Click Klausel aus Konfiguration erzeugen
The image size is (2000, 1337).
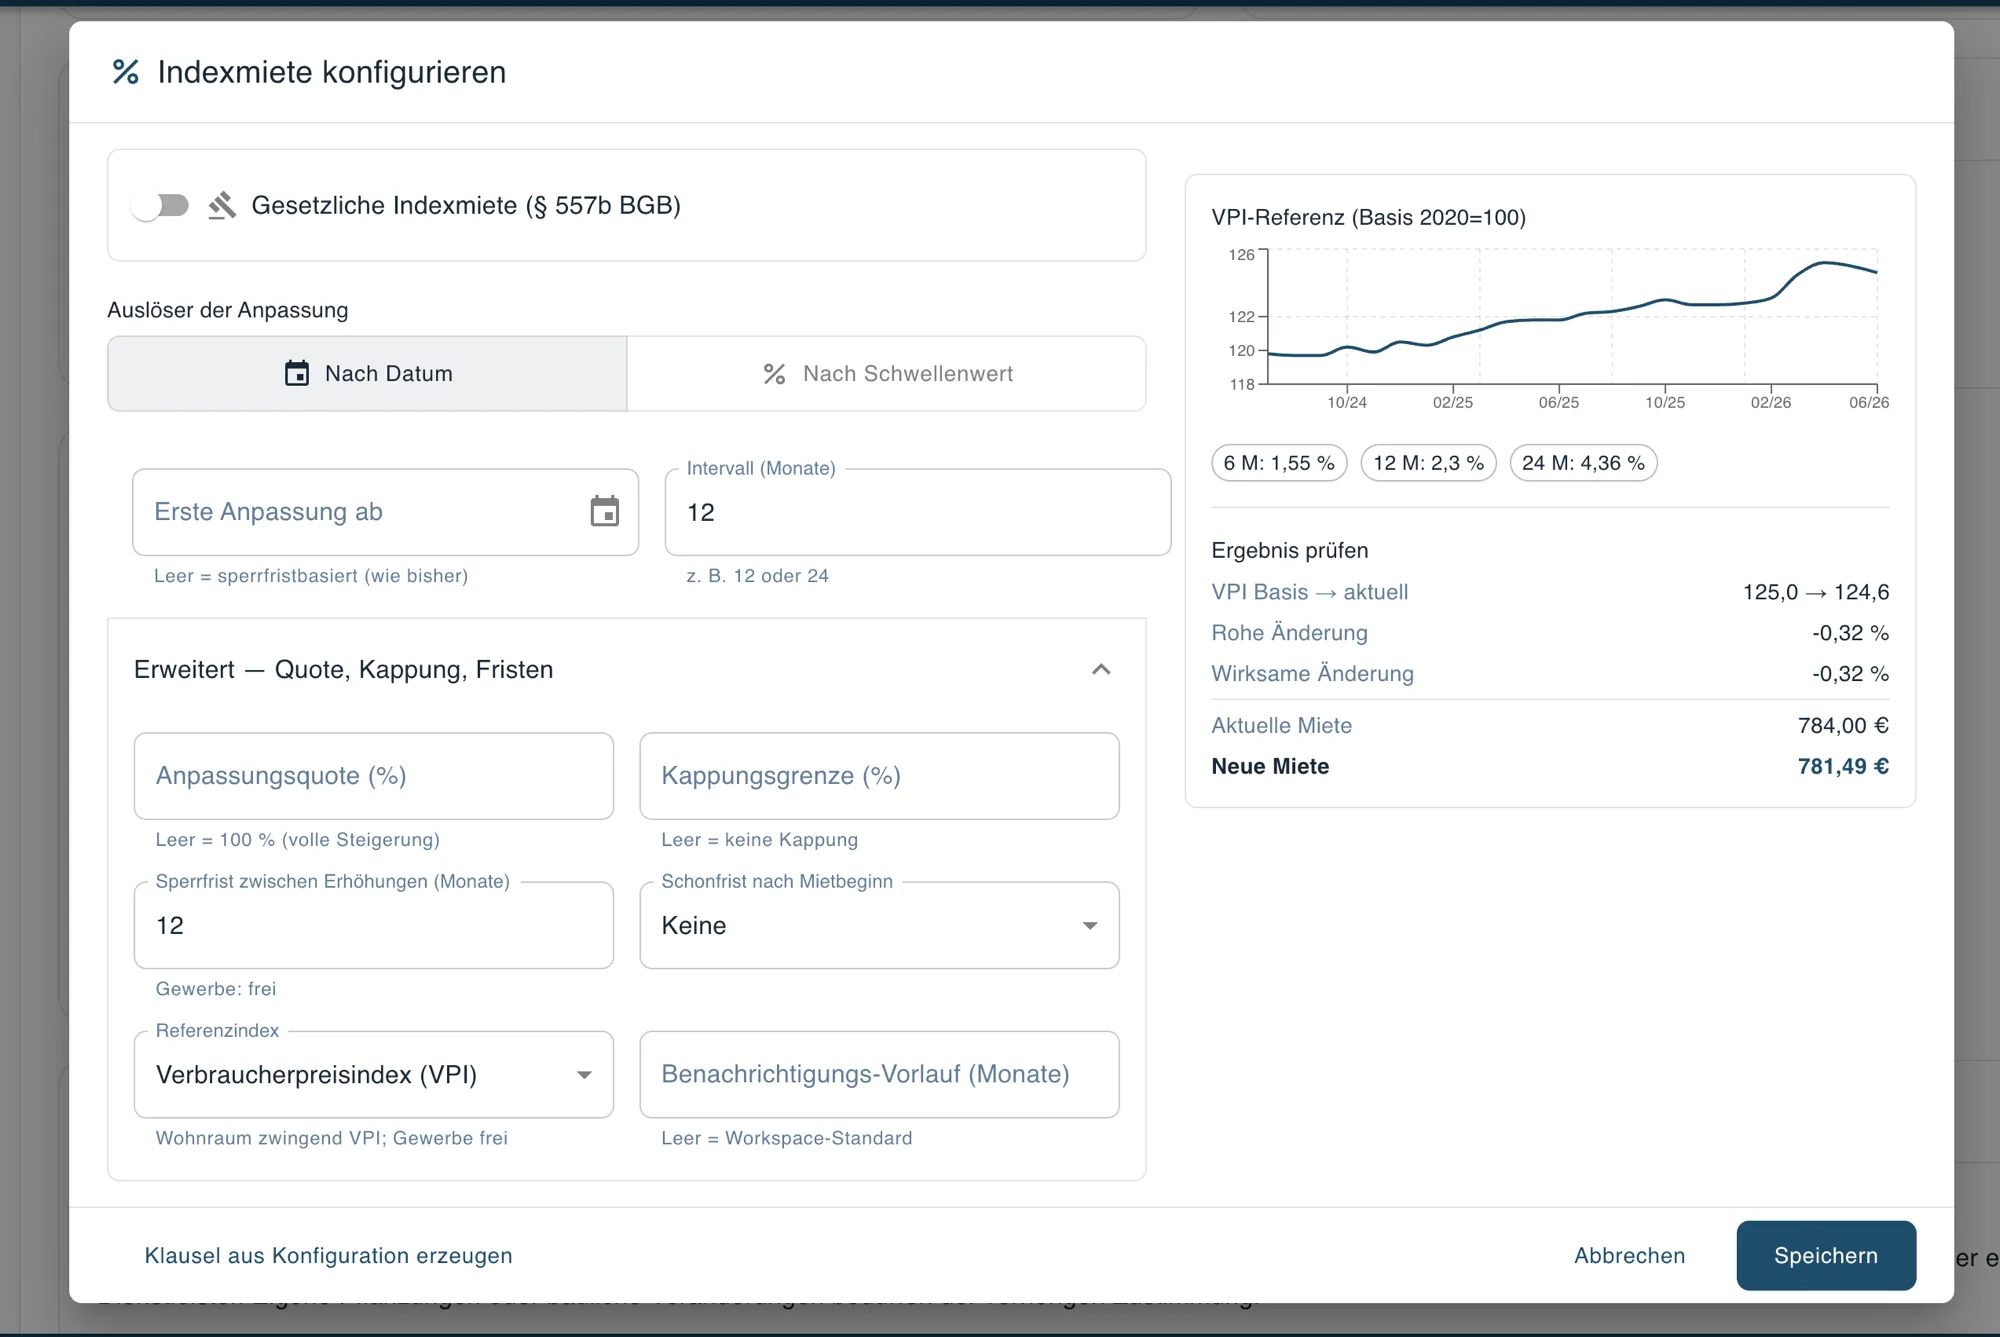click(329, 1256)
